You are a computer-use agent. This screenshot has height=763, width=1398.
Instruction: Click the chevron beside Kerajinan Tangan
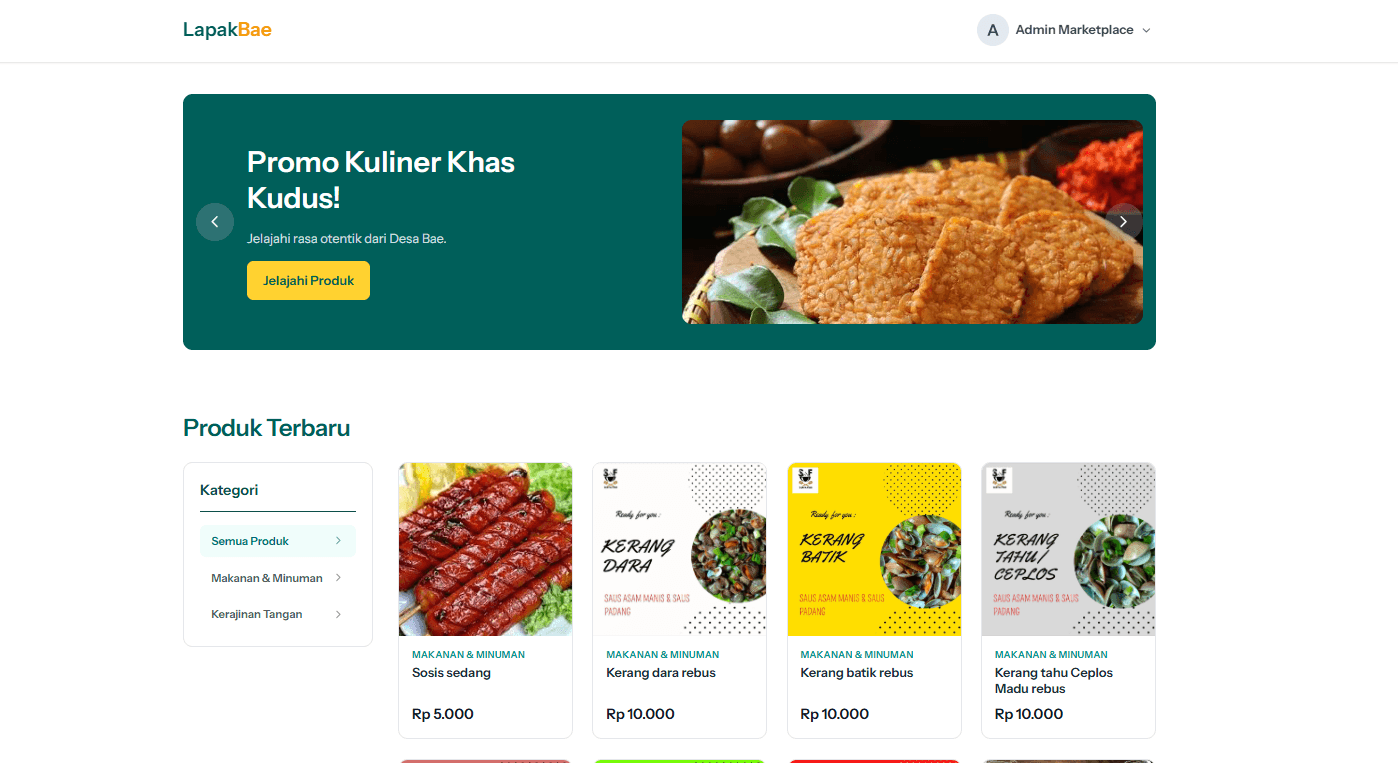(x=340, y=614)
